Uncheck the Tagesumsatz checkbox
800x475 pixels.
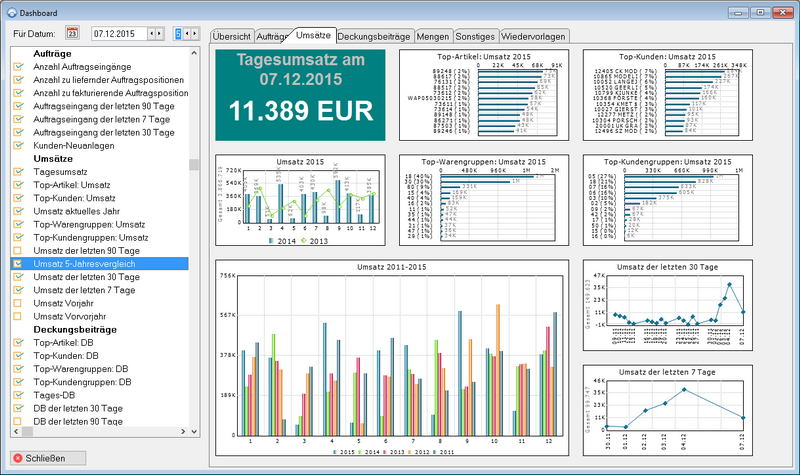point(18,171)
